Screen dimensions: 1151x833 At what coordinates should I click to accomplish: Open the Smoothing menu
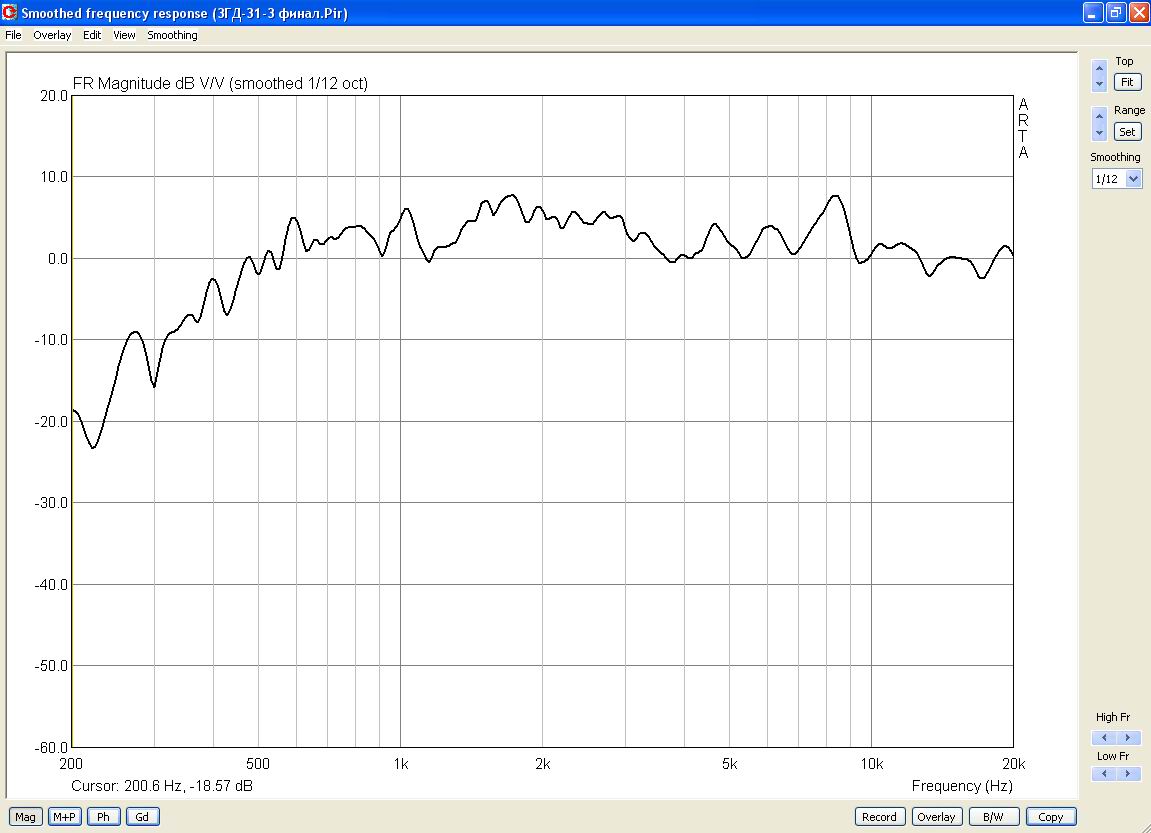click(x=173, y=35)
